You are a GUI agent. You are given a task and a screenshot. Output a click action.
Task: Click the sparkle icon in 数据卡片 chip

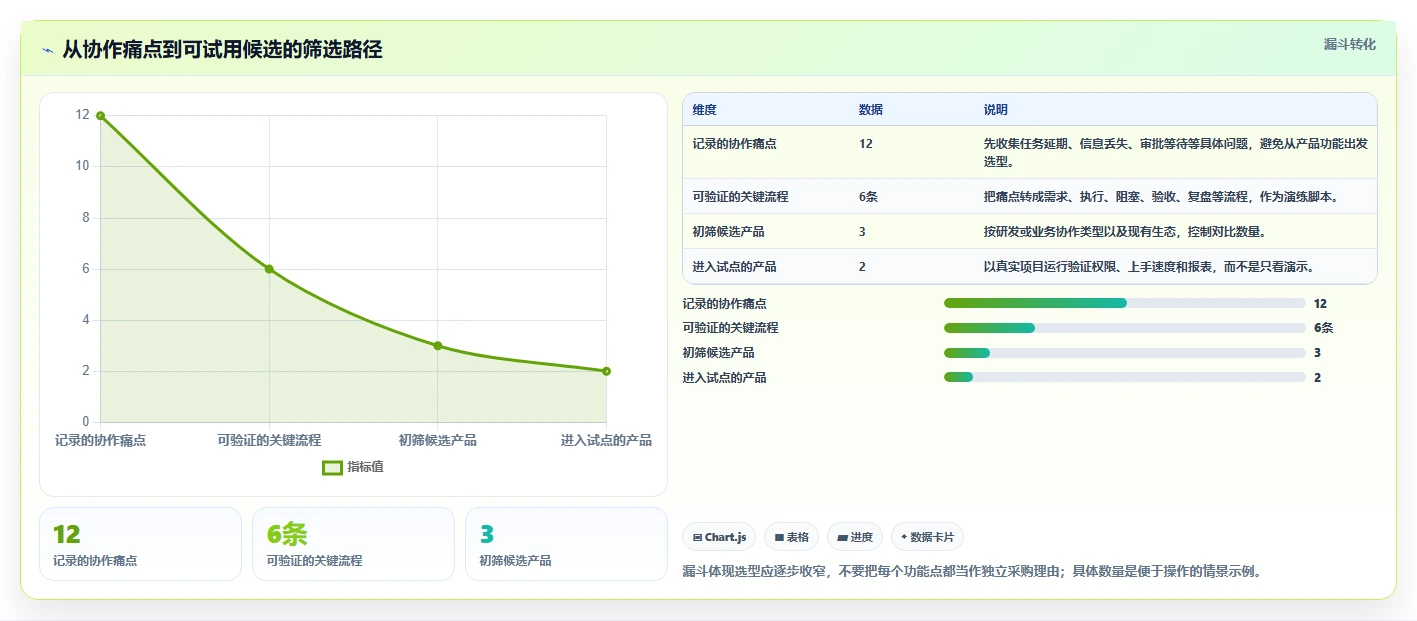(x=904, y=537)
